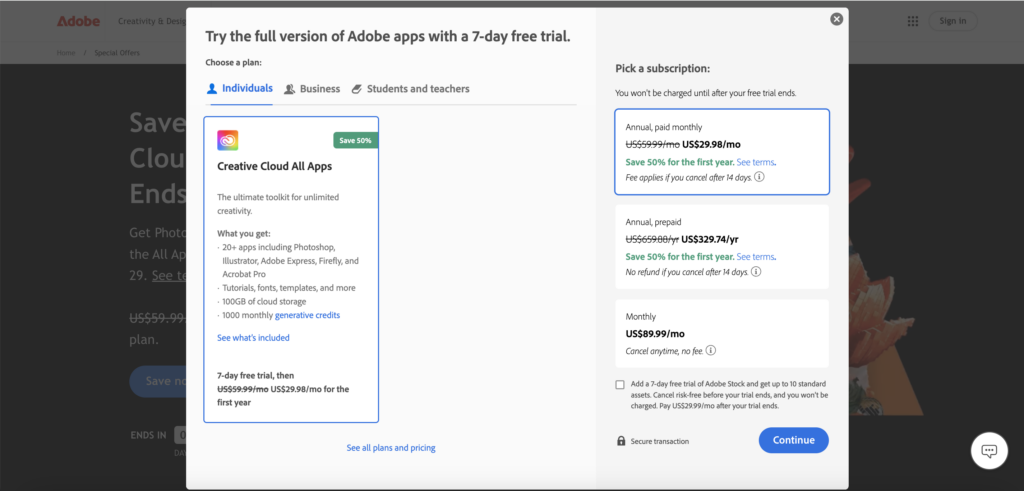Viewport: 1024px width, 491px height.
Task: Open info icon for Annual paid monthly fee
Action: point(760,177)
